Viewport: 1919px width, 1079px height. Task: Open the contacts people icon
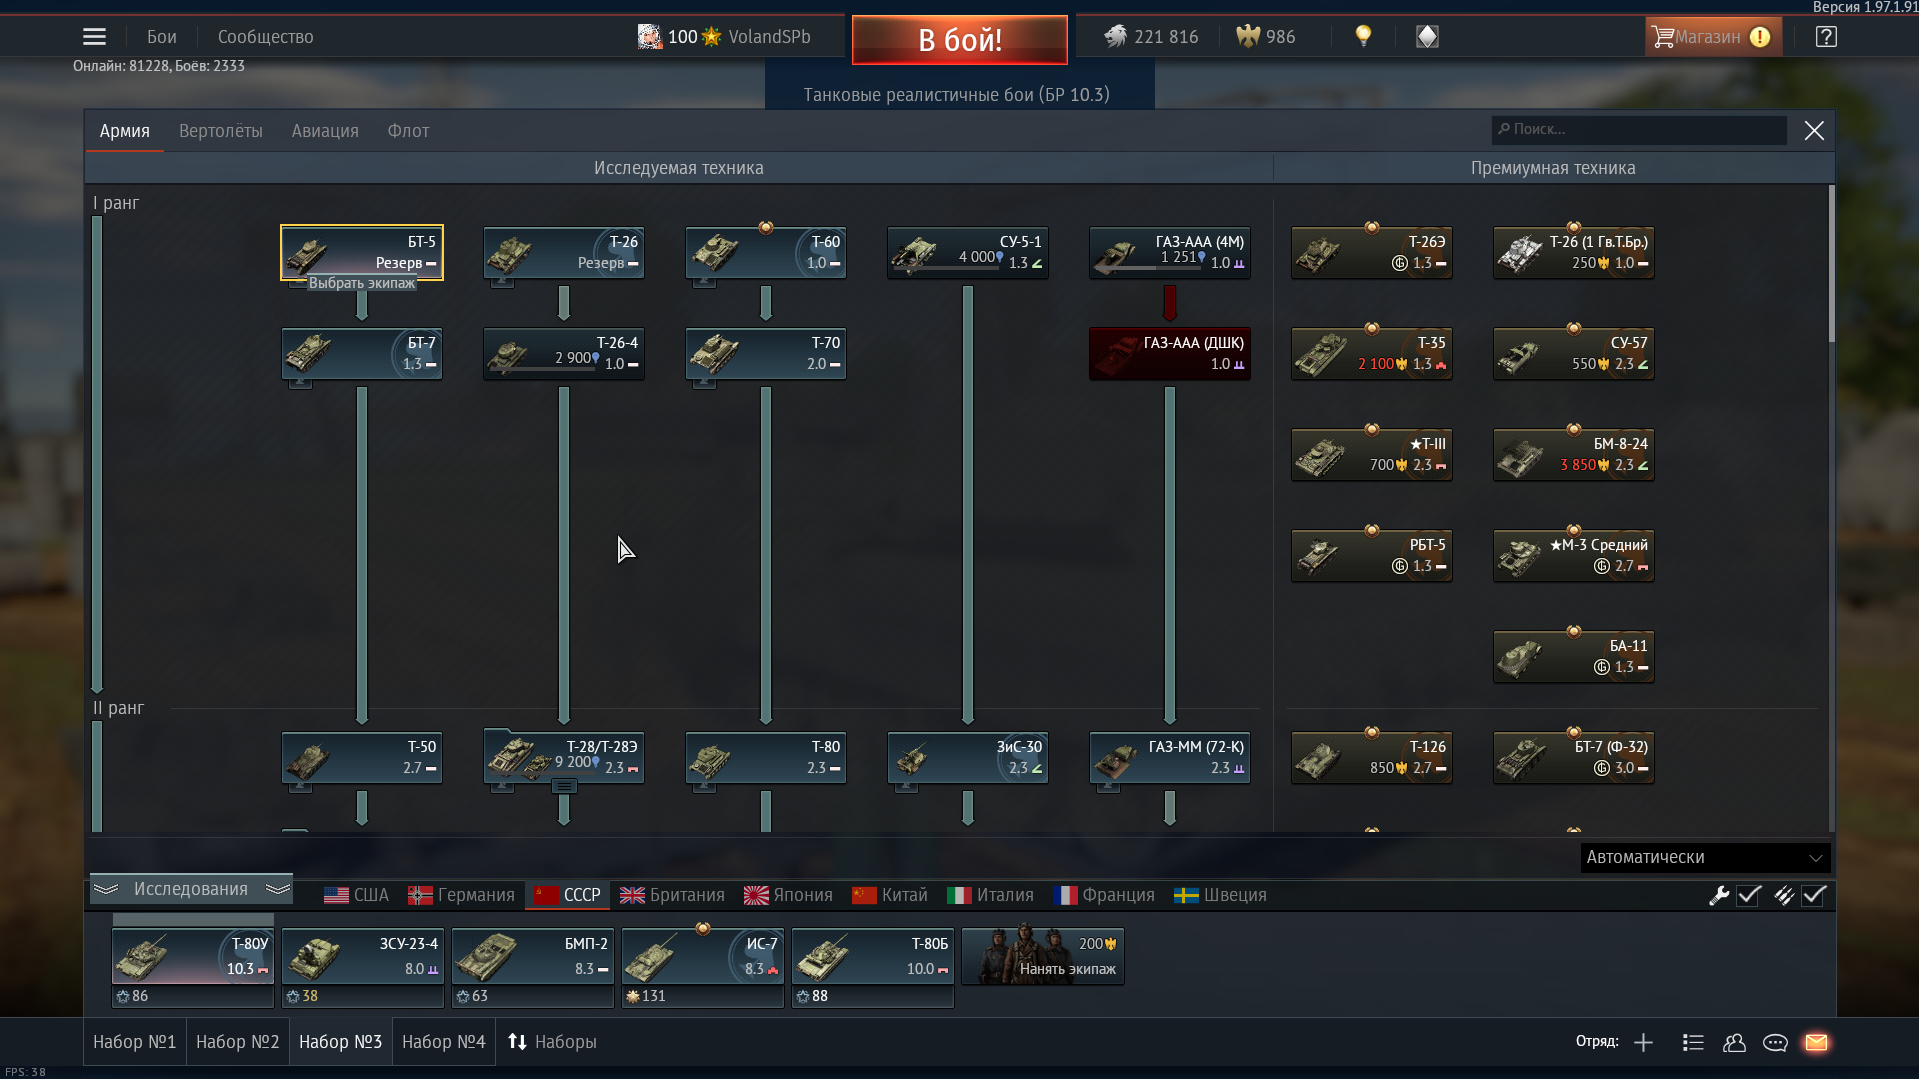(1734, 1043)
